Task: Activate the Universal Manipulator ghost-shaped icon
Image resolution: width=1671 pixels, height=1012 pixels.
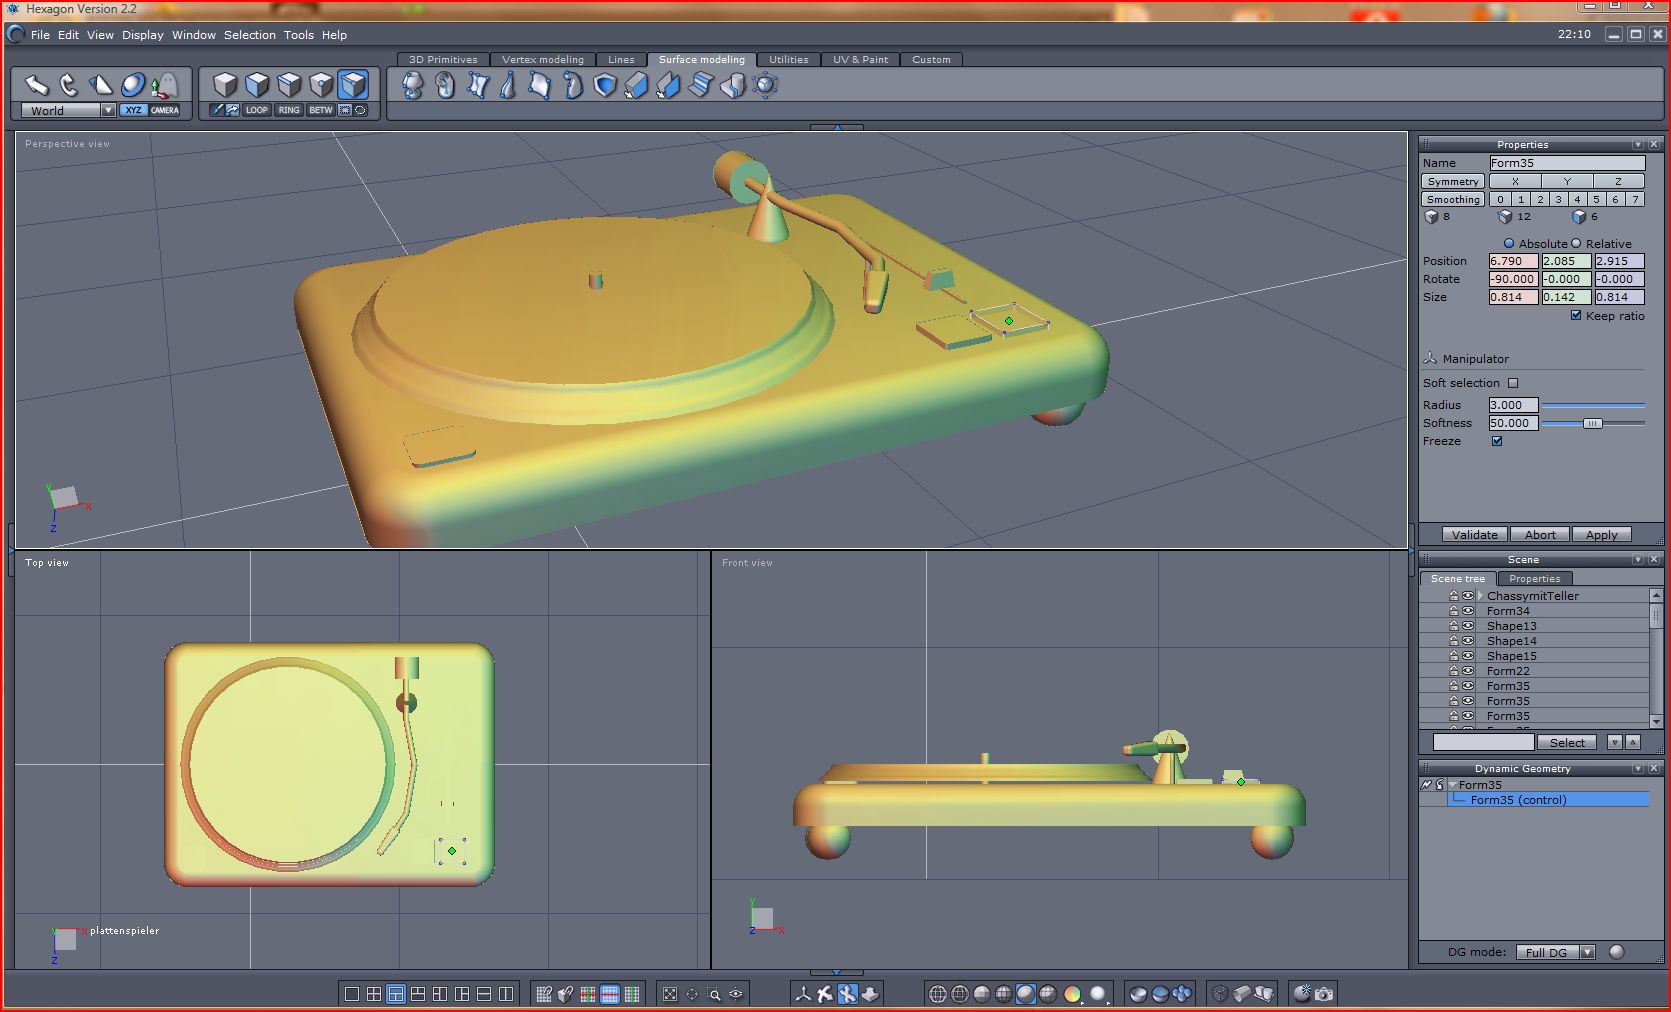Action: [x=166, y=85]
